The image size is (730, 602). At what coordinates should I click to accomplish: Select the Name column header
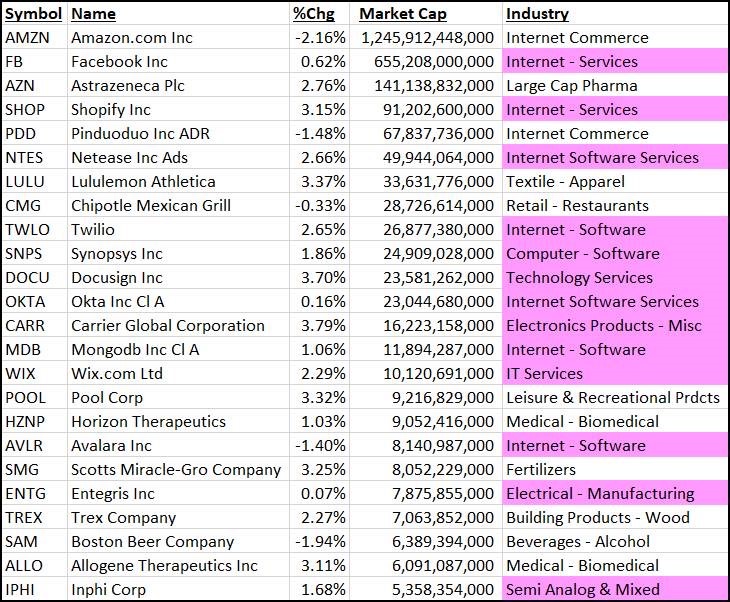click(93, 14)
